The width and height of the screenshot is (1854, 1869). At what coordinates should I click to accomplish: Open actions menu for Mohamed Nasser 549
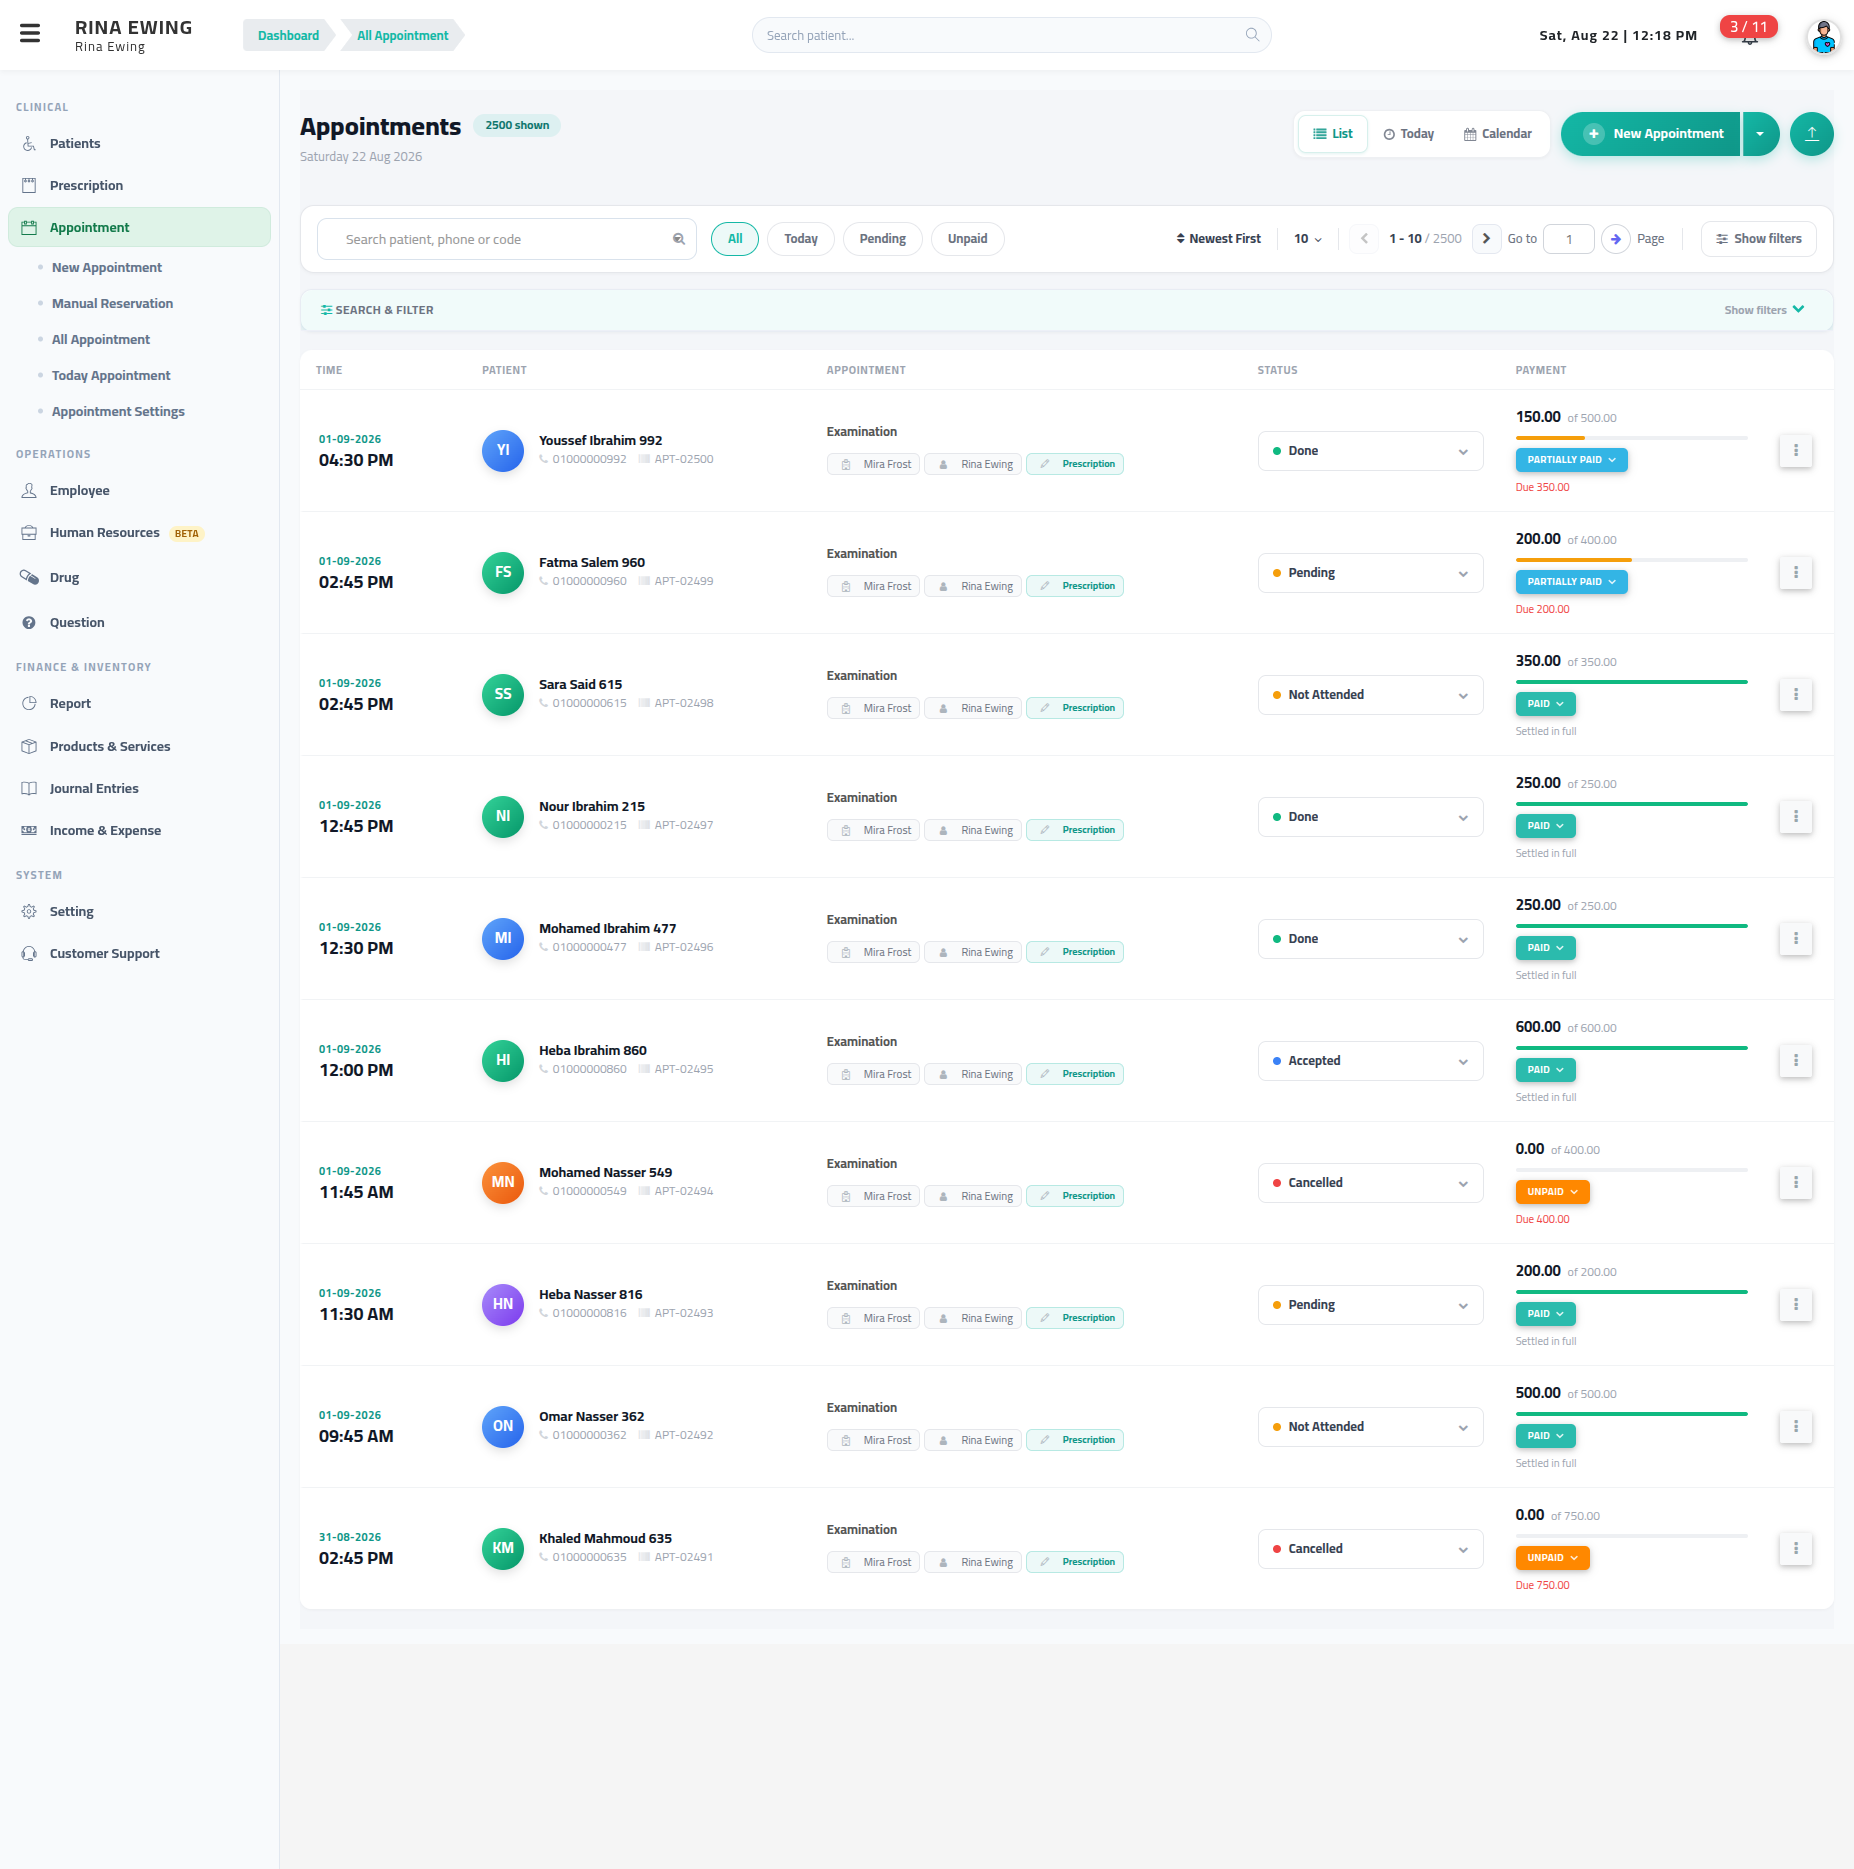1795,1183
